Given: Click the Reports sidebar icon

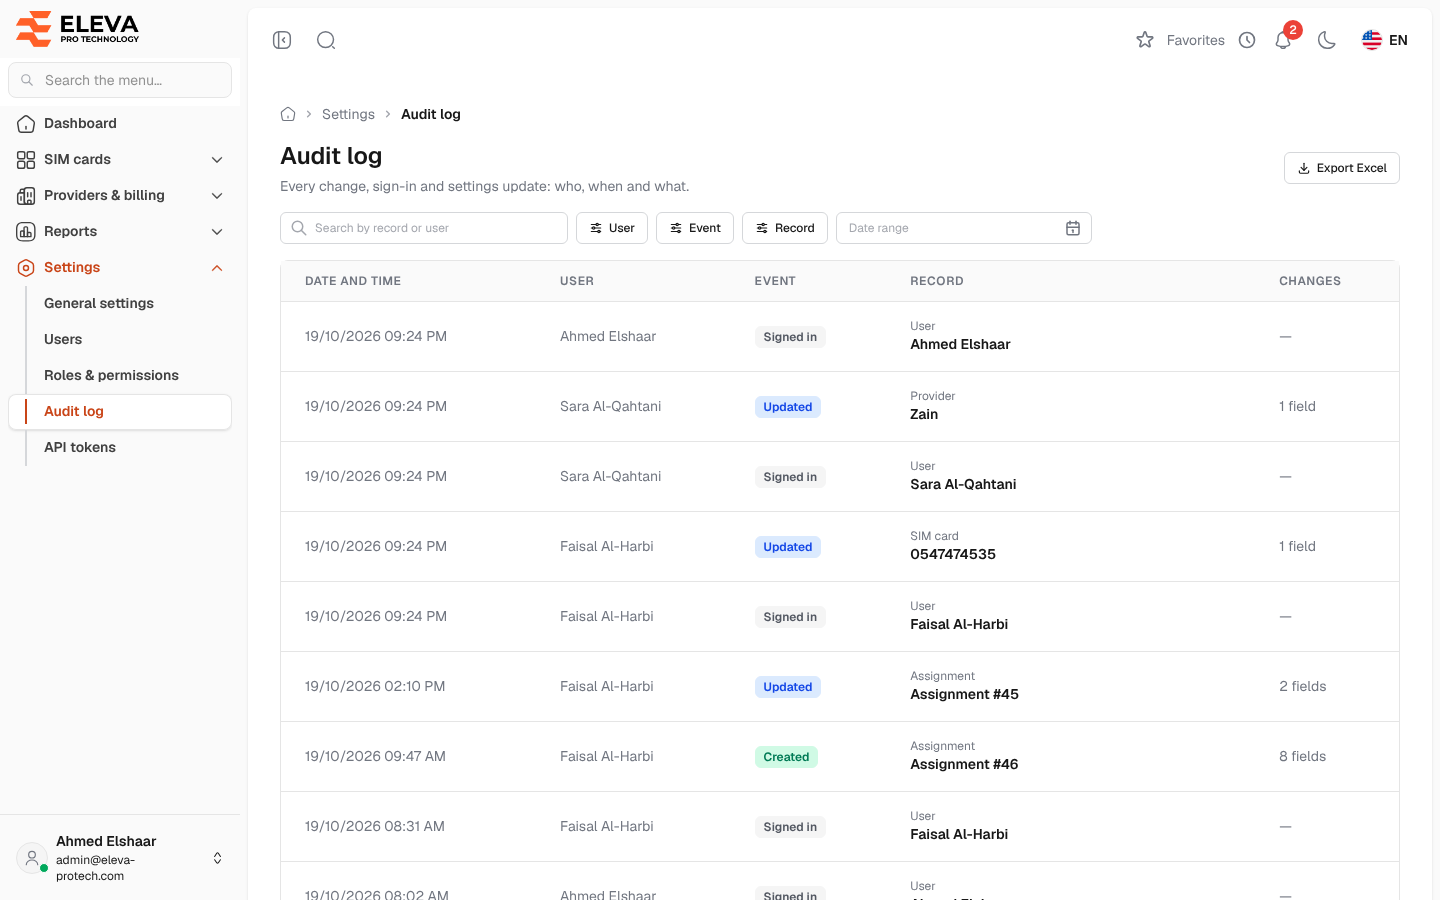Looking at the screenshot, I should pos(26,231).
